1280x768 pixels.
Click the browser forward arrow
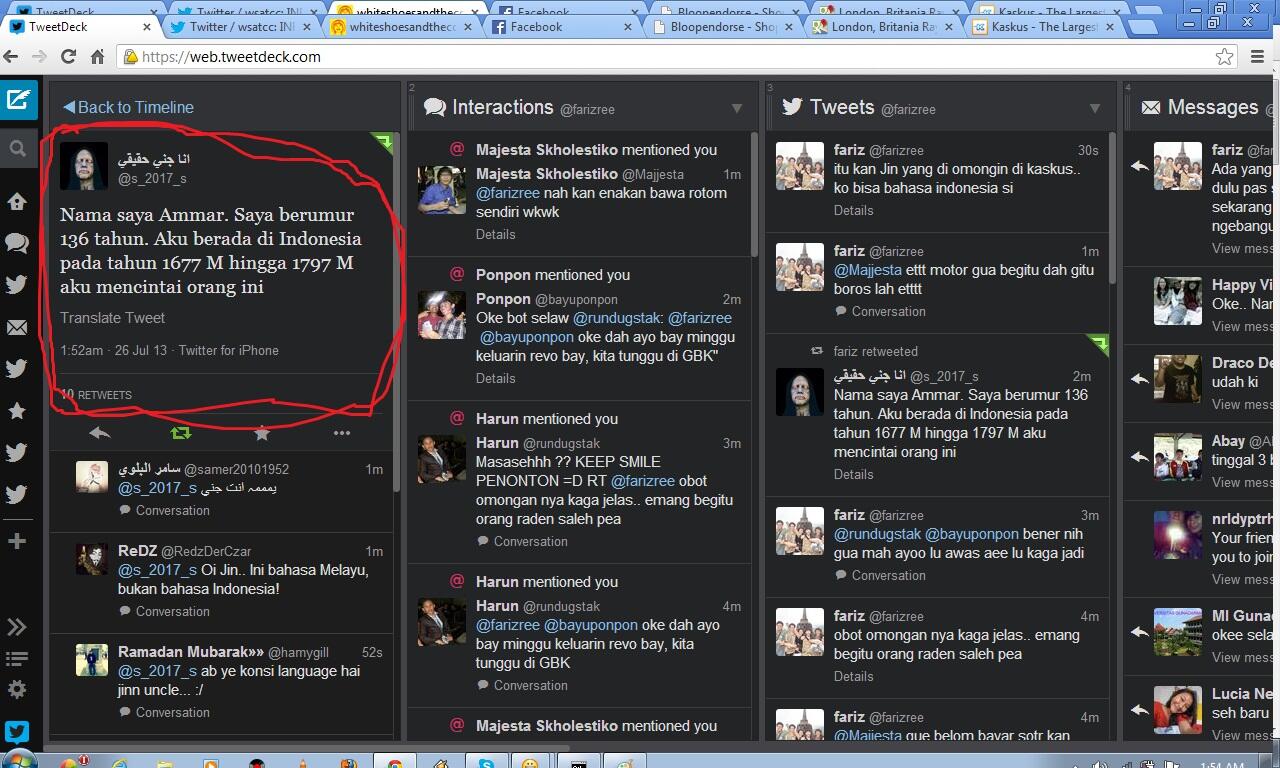point(40,57)
